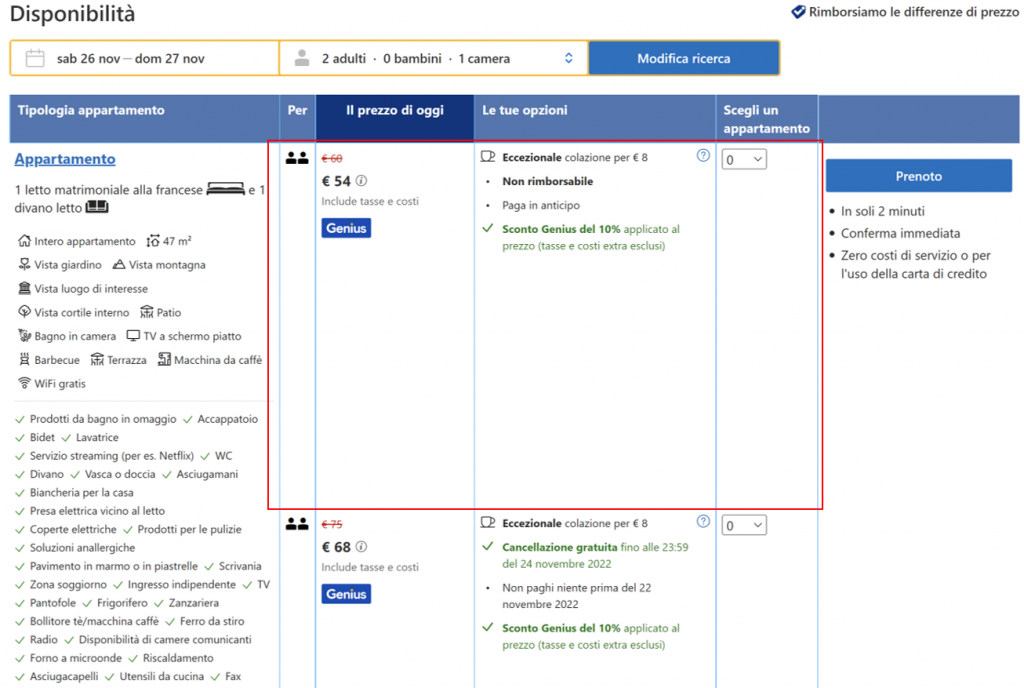Click the Barbecue amenity icon
Viewport: 1024px width, 688px height.
[24, 360]
